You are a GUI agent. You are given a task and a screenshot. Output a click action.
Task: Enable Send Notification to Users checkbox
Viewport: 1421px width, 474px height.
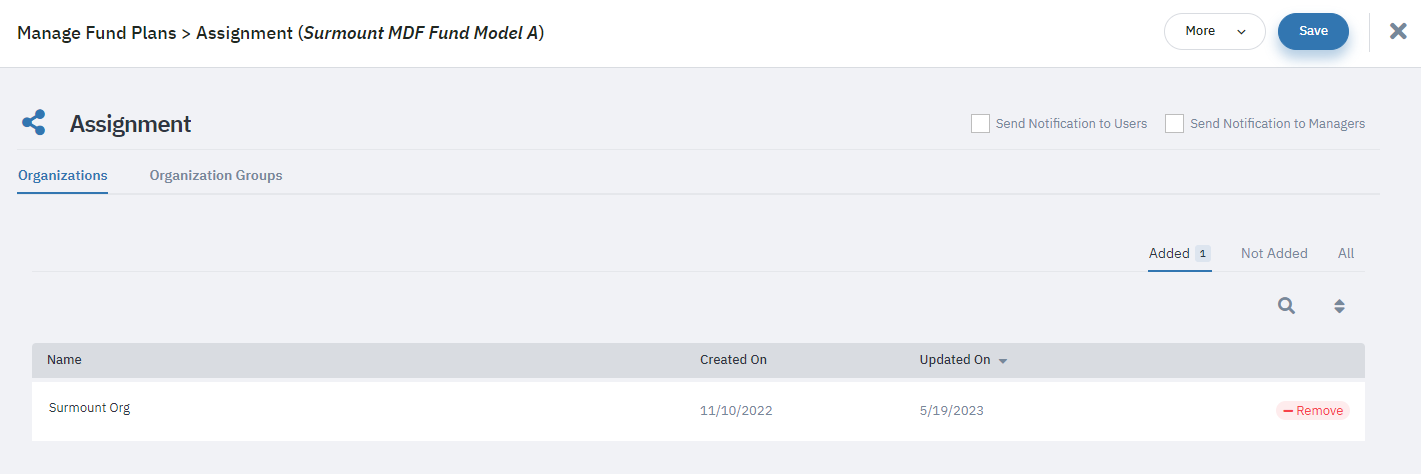pyautogui.click(x=980, y=123)
